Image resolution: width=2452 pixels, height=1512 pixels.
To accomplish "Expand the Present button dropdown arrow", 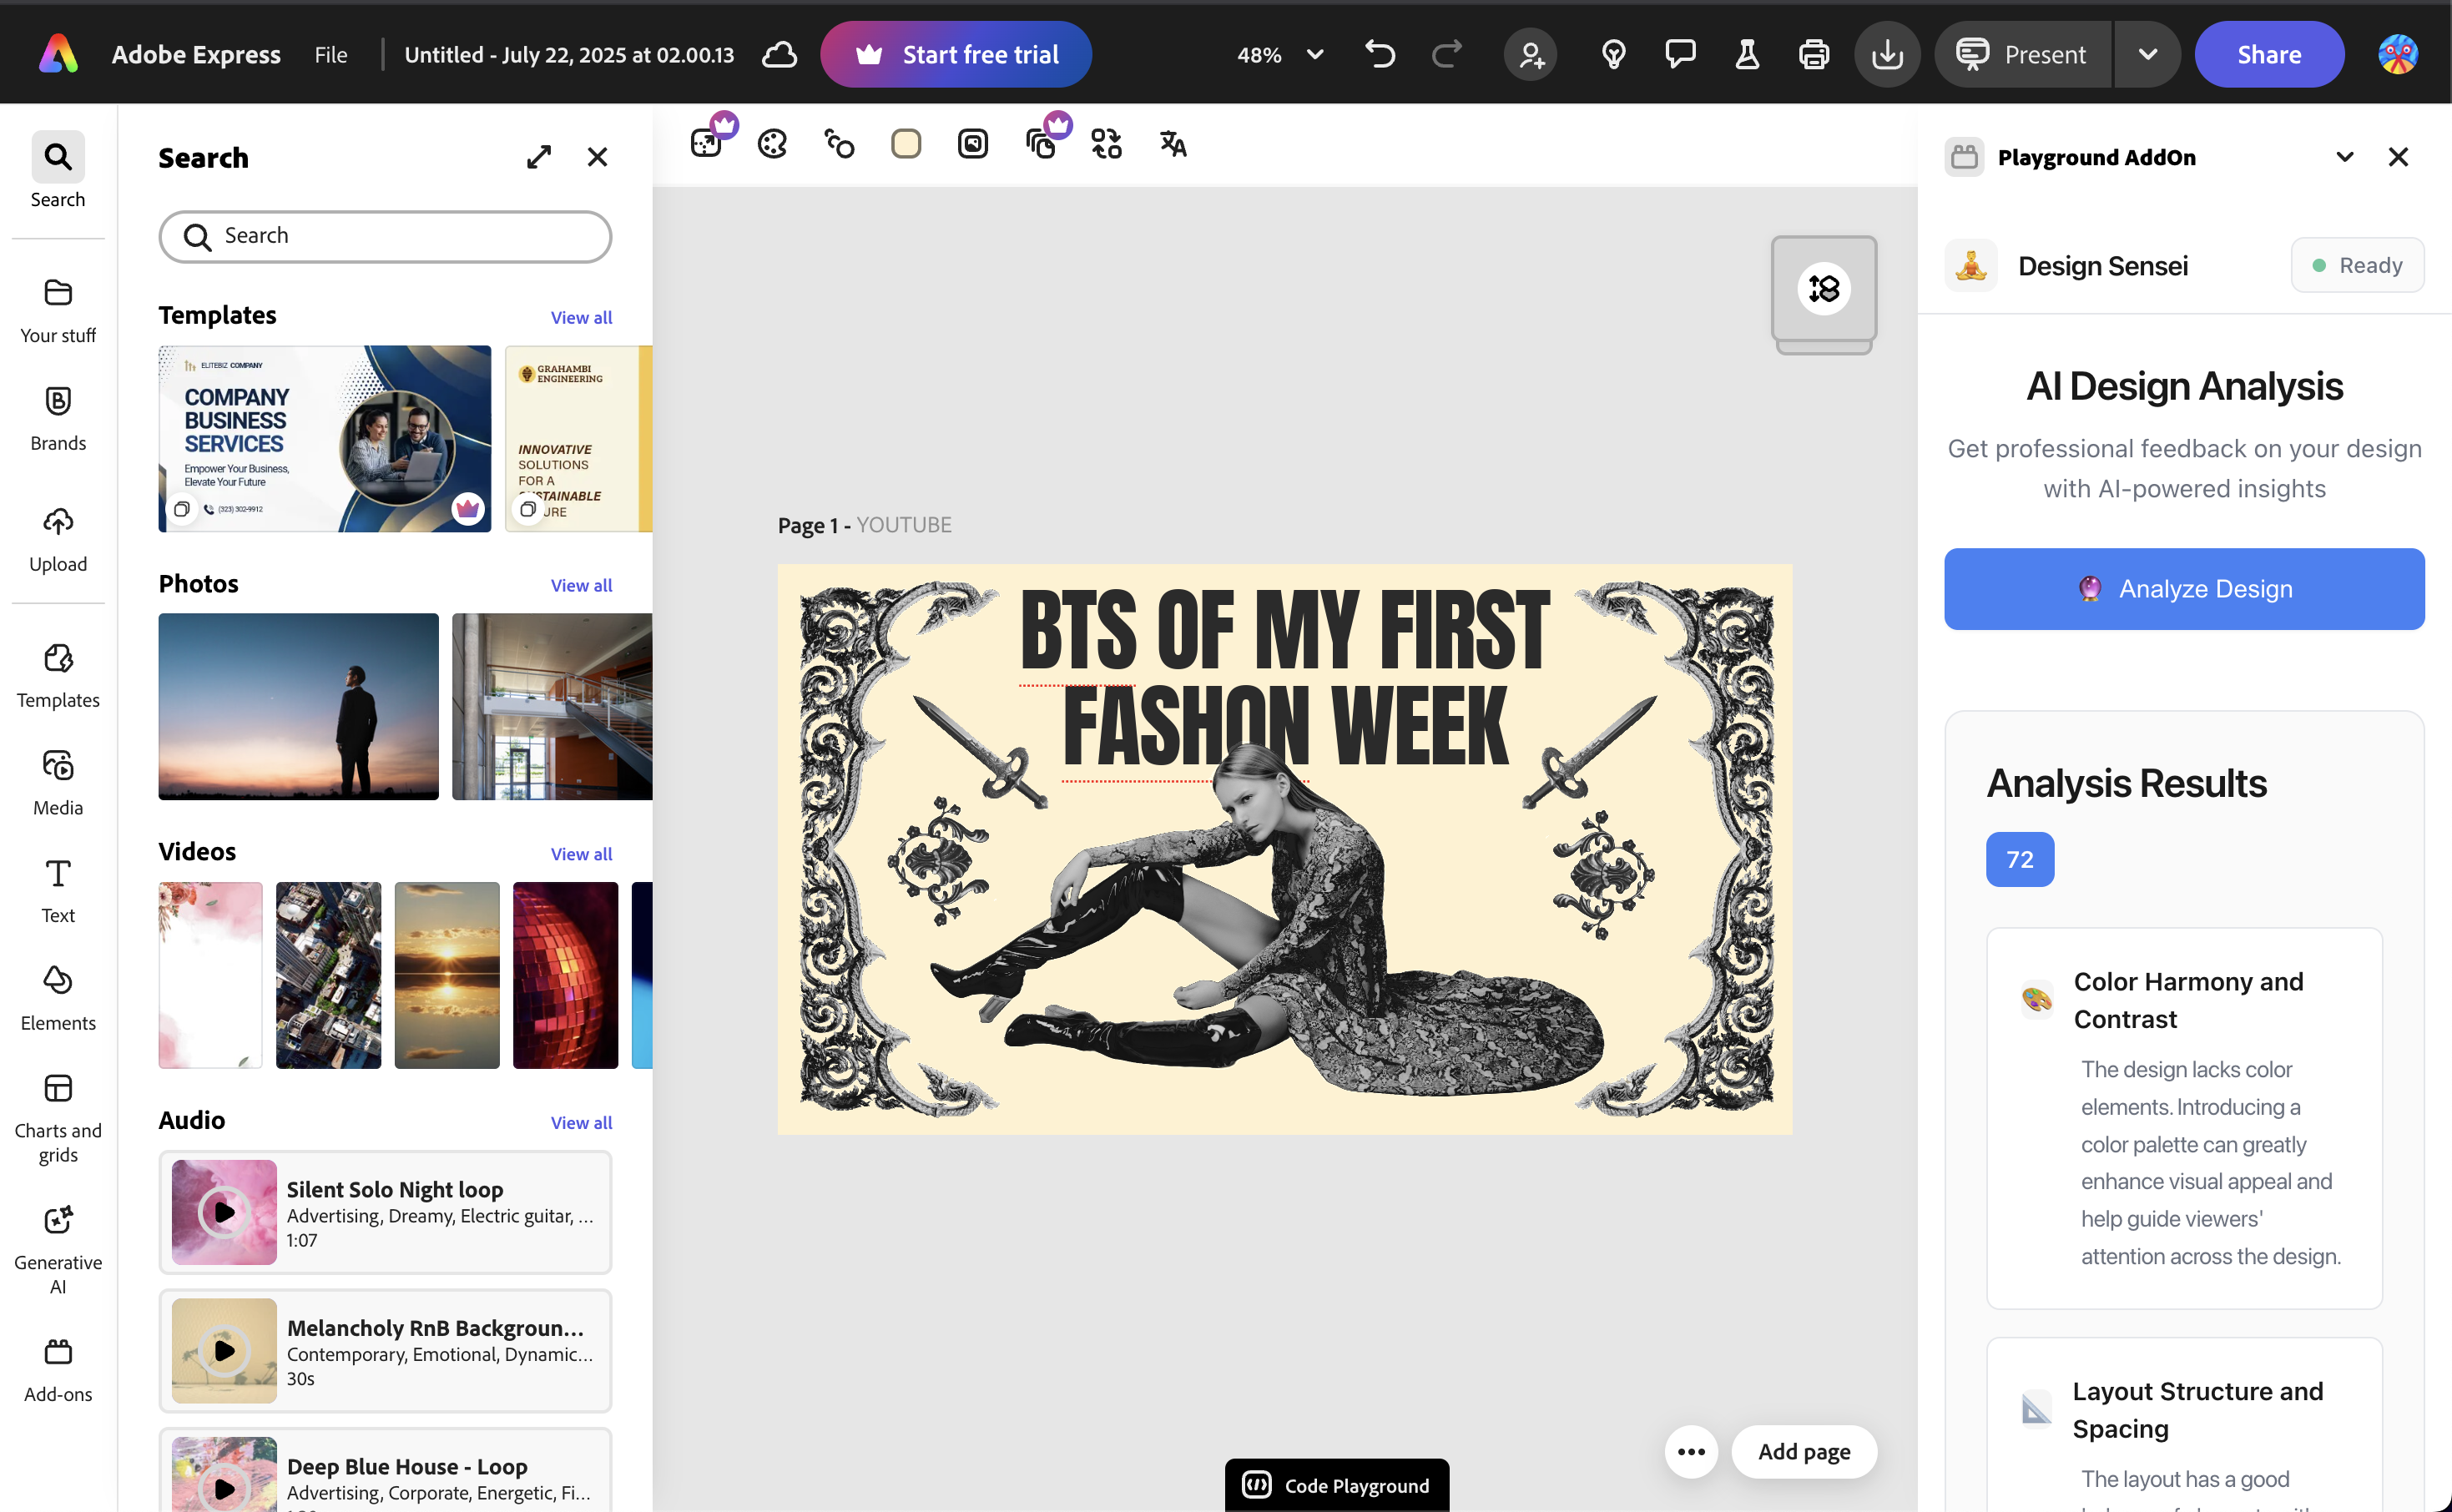I will 2147,55.
